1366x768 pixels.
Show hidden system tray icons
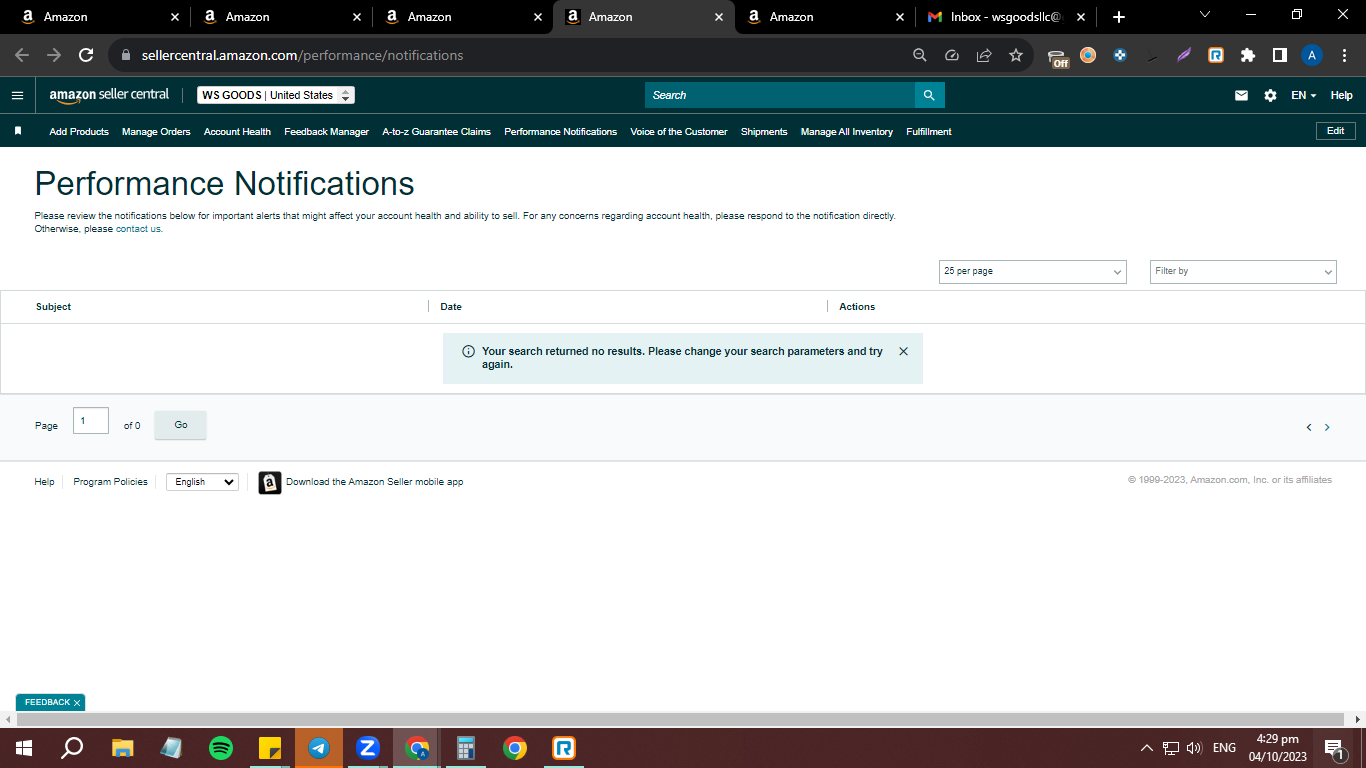pos(1146,748)
